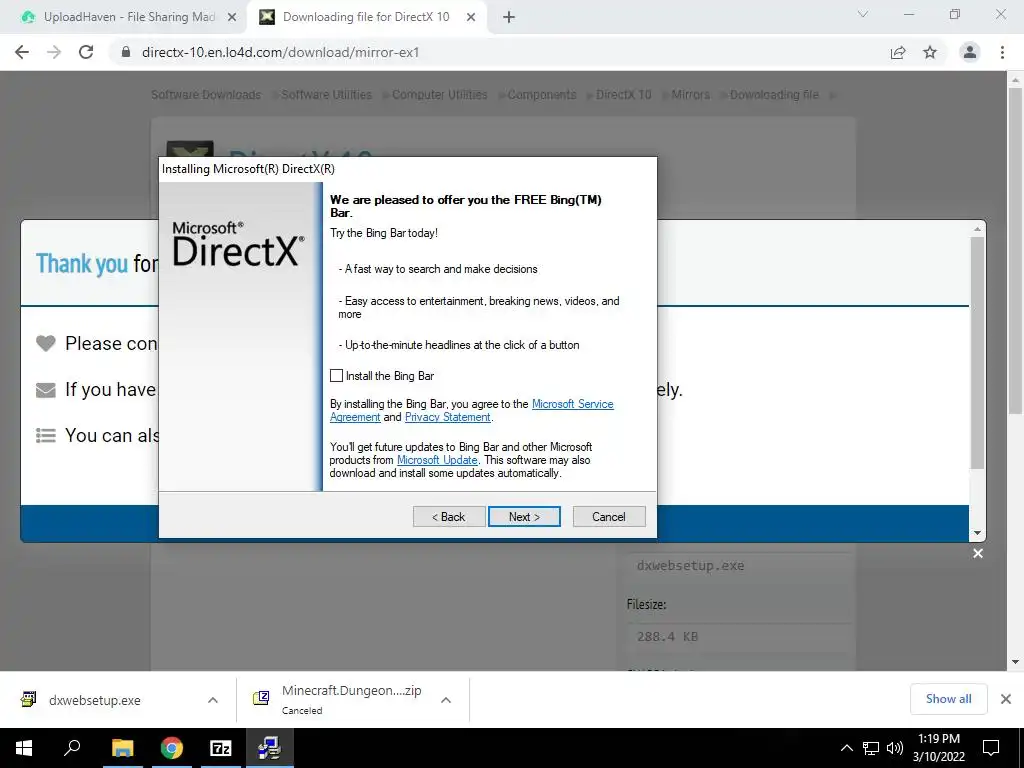Check the Install the Bing Bar checkbox

coord(336,376)
